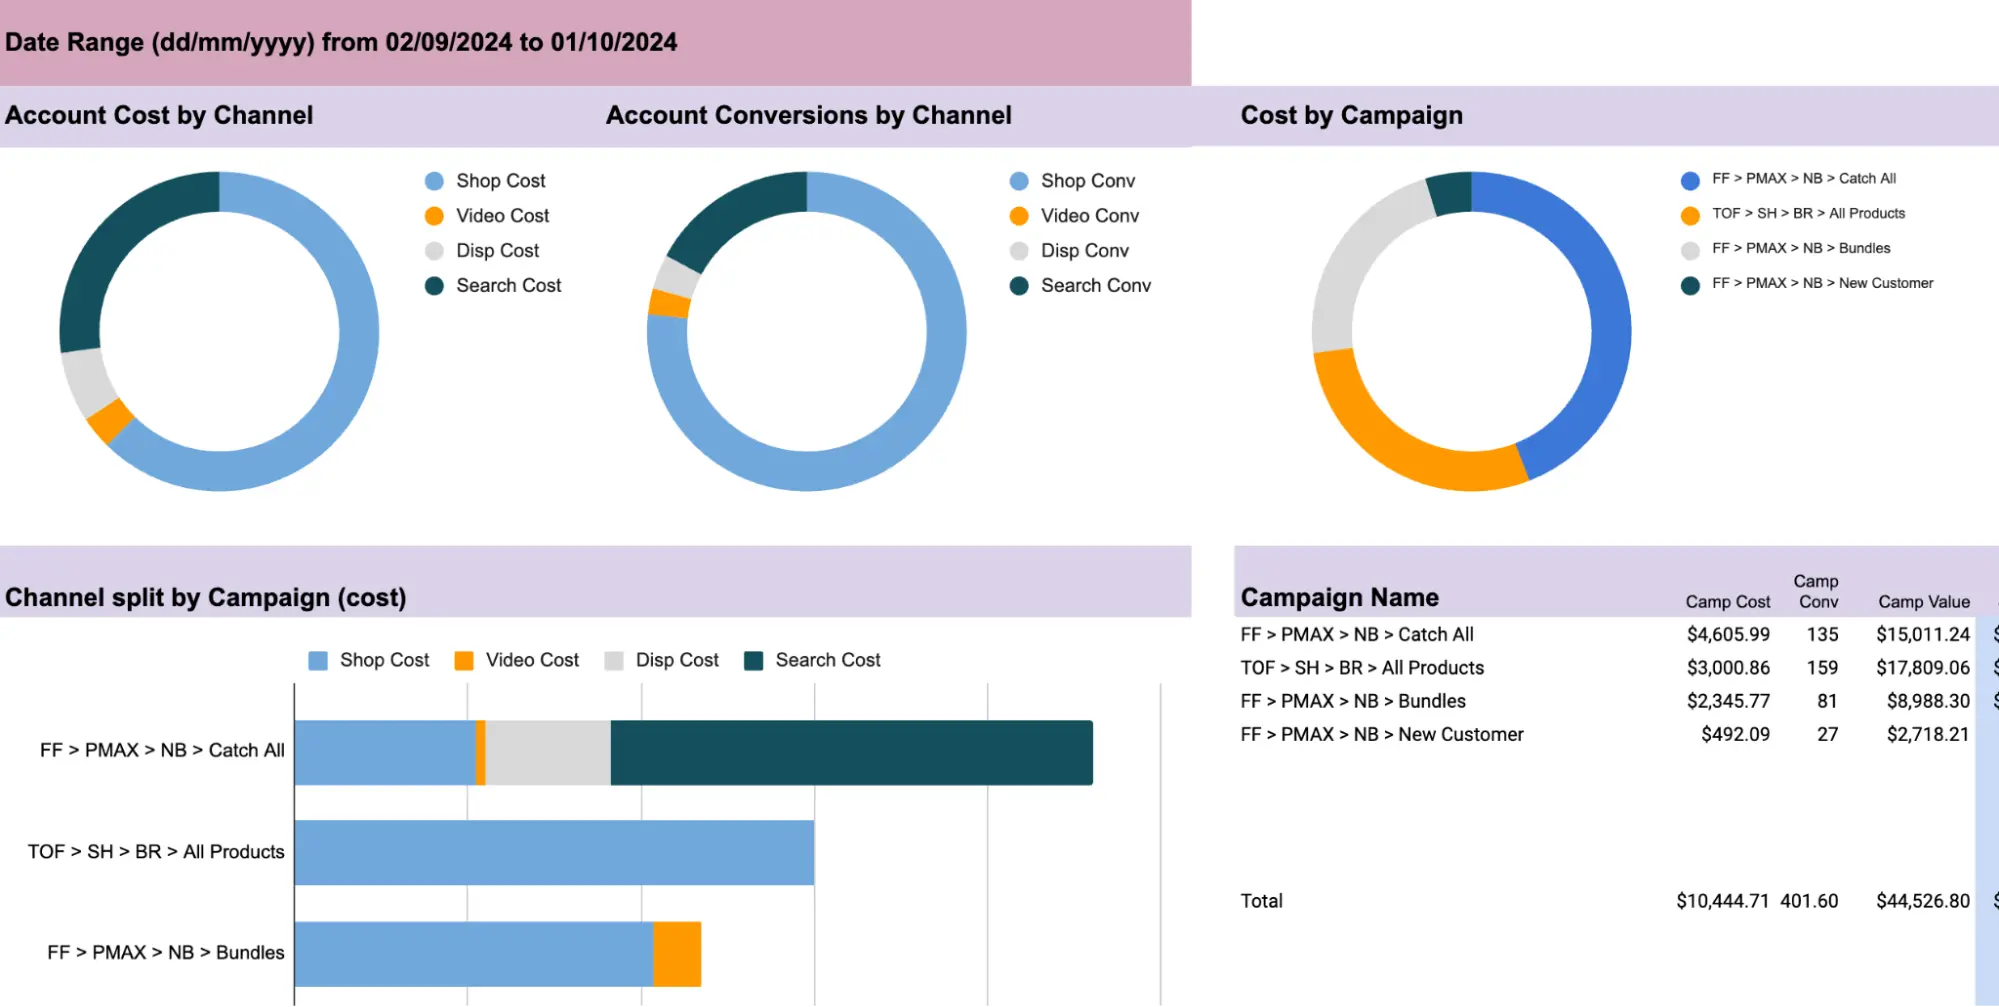Click the Channel split by Campaign (cost) heading
The width and height of the screenshot is (1999, 1007).
point(206,597)
